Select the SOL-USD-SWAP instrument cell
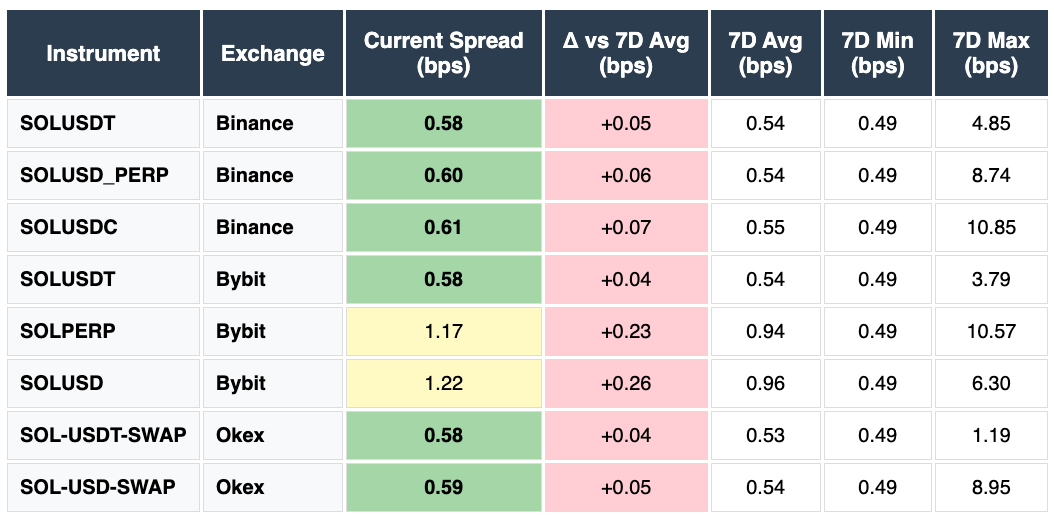 point(97,488)
